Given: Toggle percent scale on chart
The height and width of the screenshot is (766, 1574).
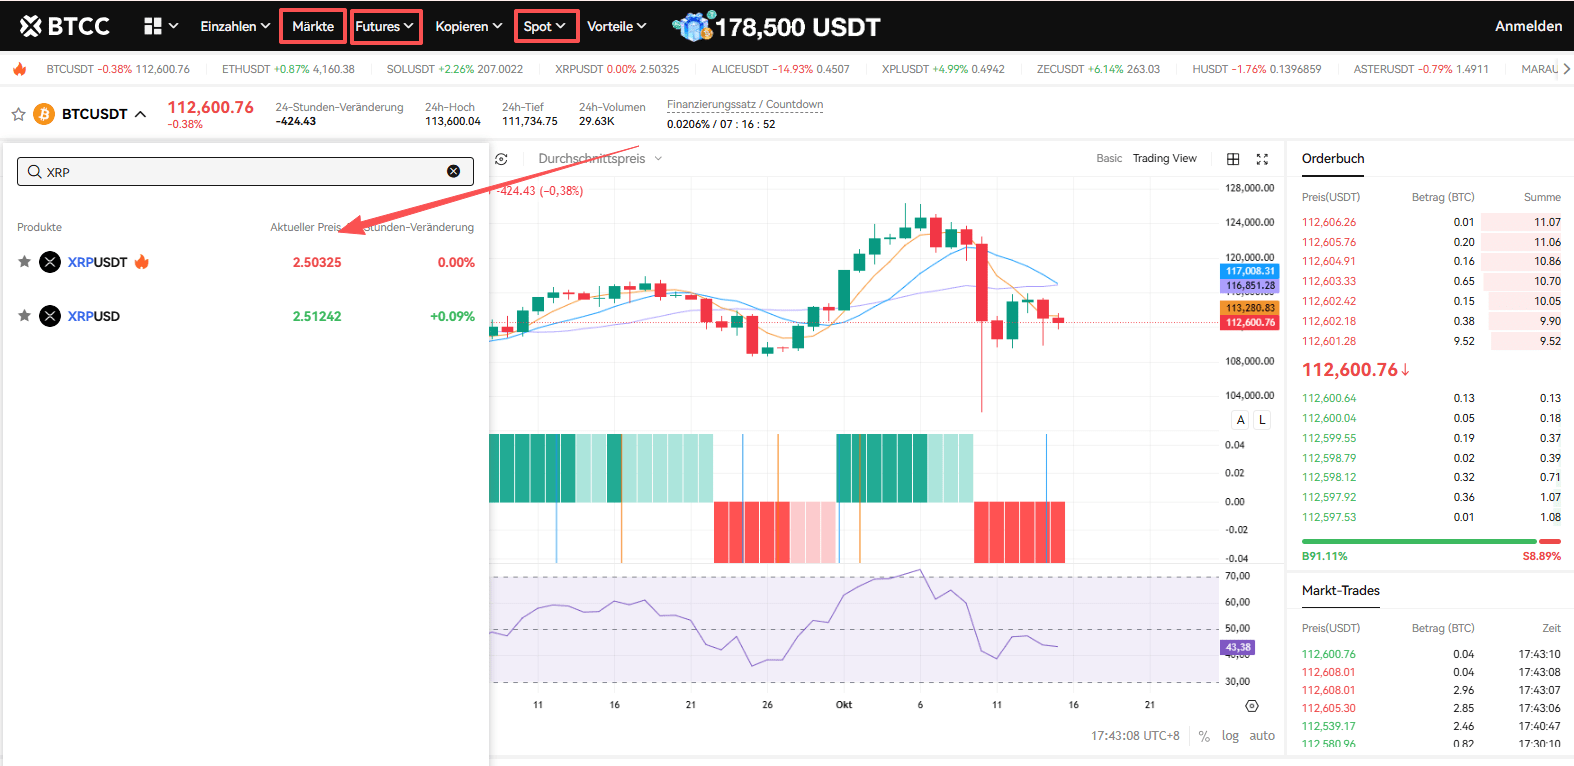Looking at the screenshot, I should (1204, 736).
